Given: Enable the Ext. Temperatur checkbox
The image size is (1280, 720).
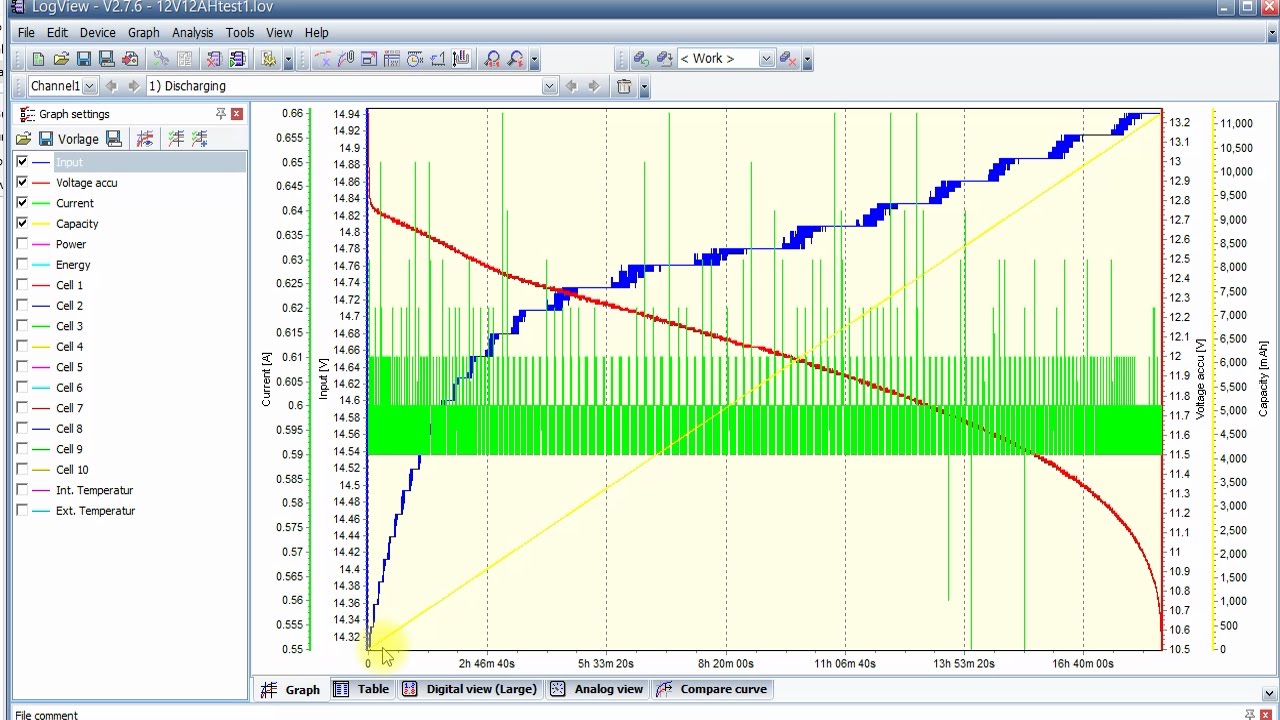Looking at the screenshot, I should pyautogui.click(x=22, y=510).
